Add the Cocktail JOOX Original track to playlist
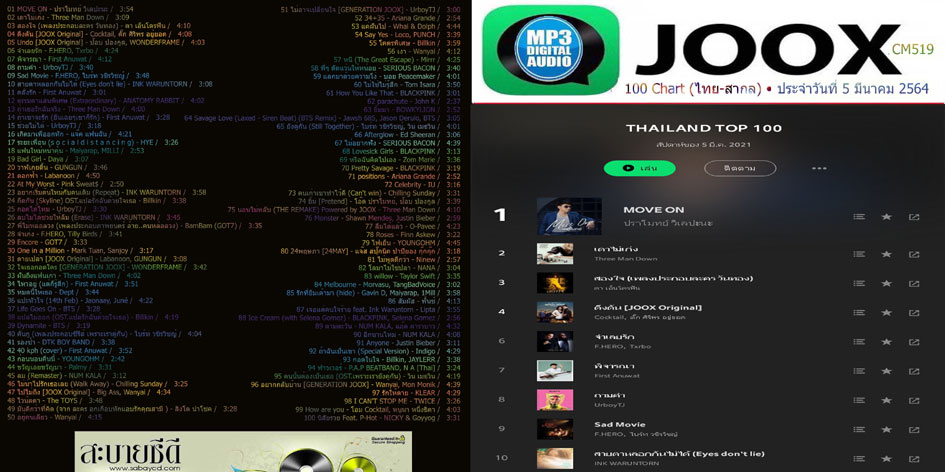Viewport: 945px width, 472px height. [x=859, y=312]
